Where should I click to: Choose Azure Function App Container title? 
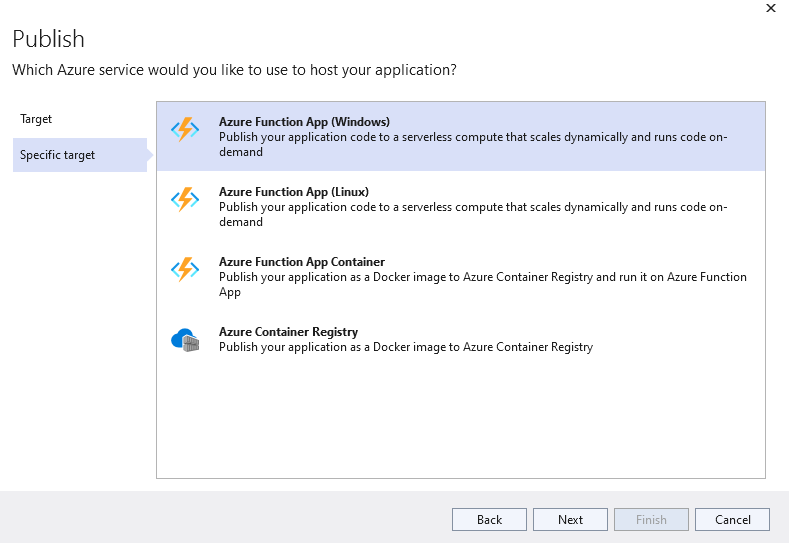coord(302,262)
